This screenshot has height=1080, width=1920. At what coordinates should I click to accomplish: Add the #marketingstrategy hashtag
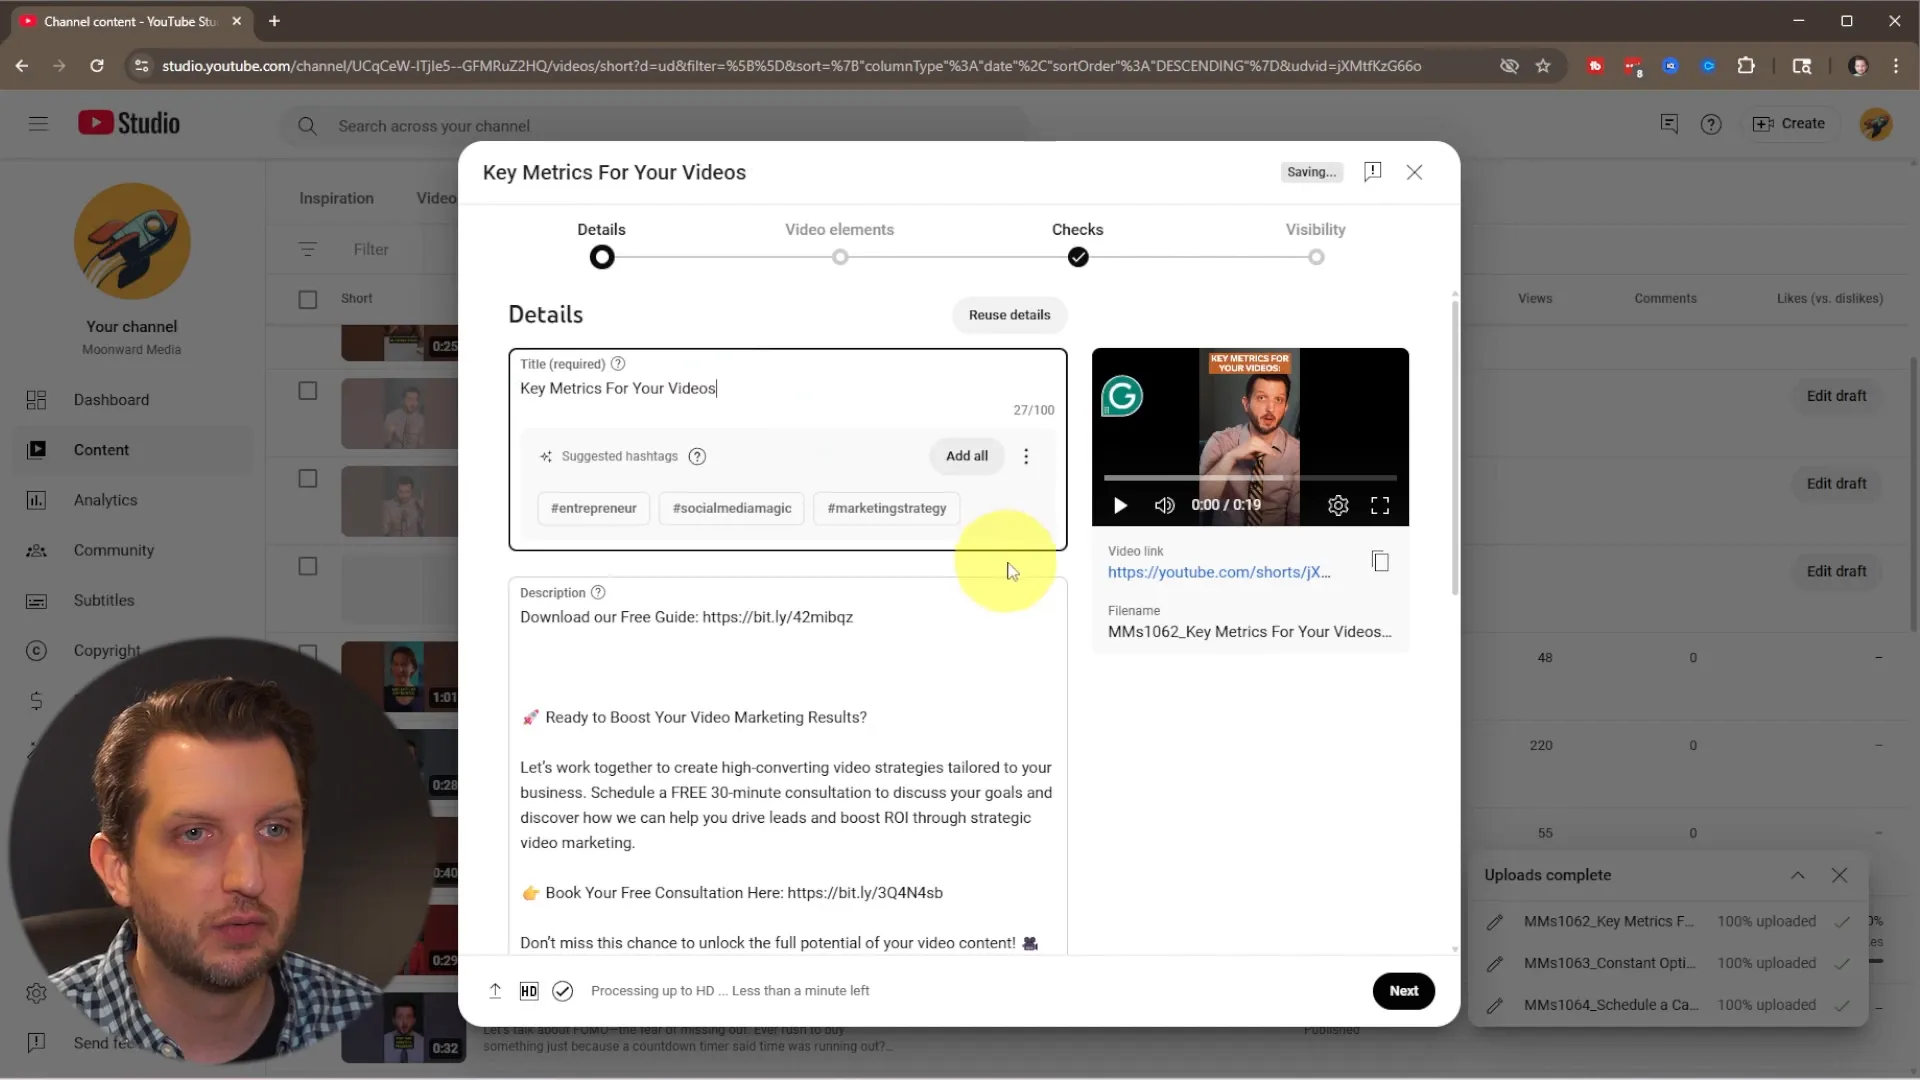(x=887, y=509)
